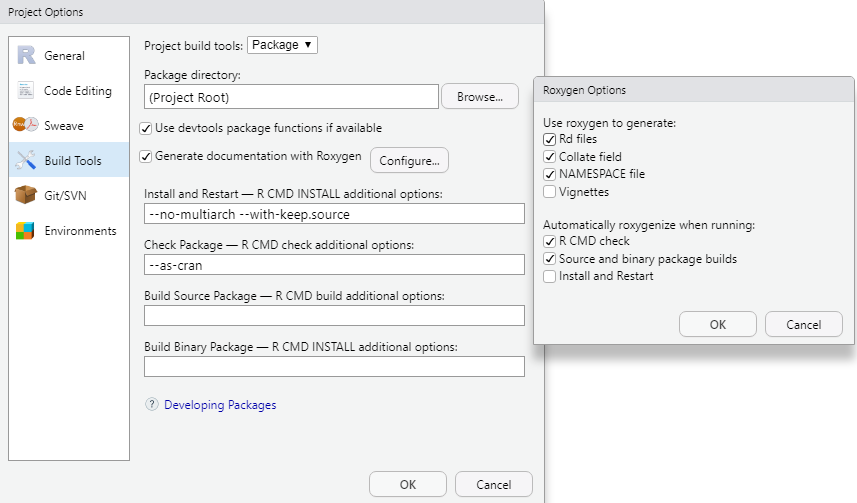
Task: Click the help question mark icon
Action: 151,405
